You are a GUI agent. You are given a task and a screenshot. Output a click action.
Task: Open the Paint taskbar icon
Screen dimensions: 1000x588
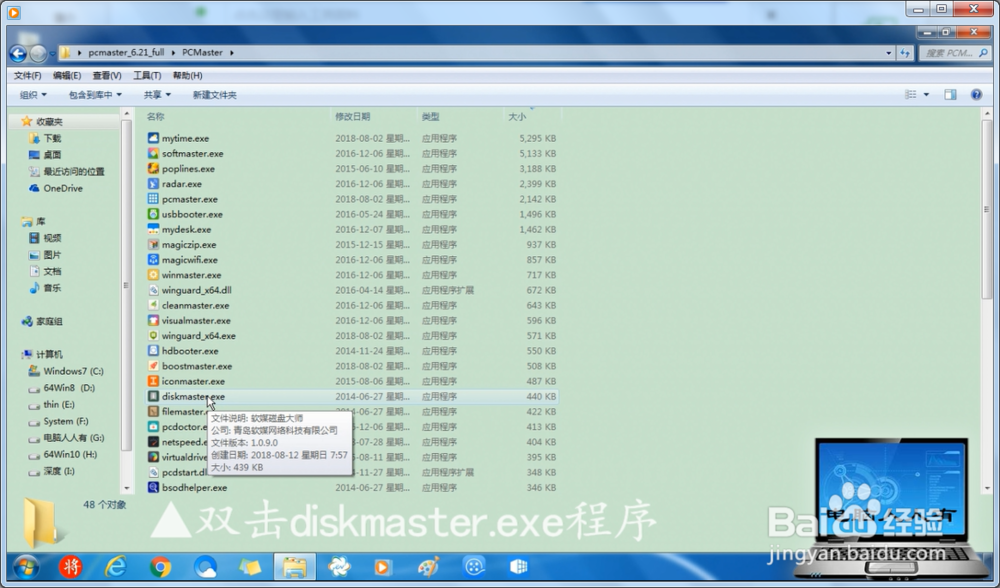(x=429, y=566)
